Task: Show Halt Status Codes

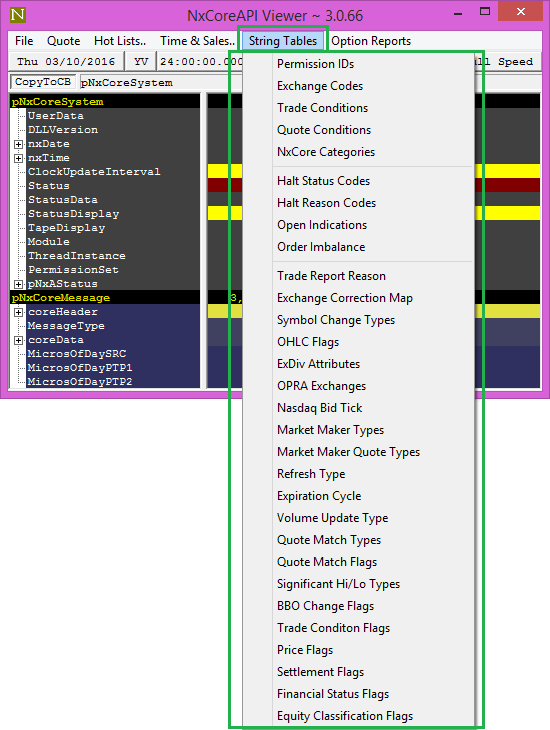Action: (x=323, y=181)
